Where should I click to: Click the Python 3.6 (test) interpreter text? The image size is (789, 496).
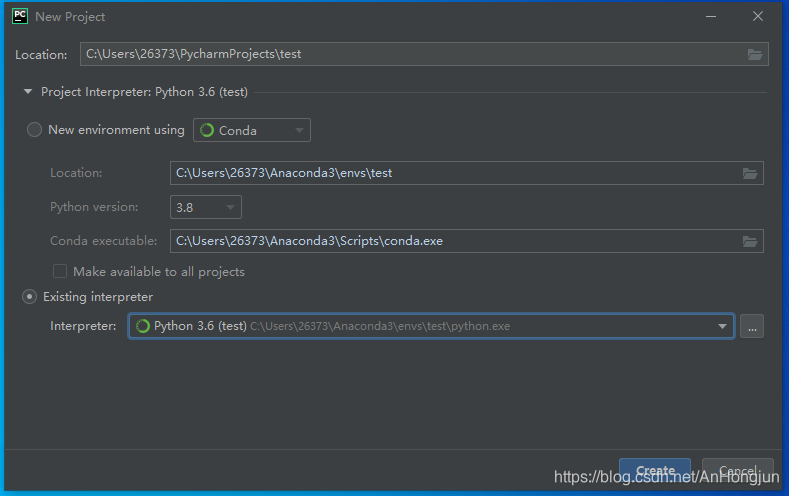200,326
